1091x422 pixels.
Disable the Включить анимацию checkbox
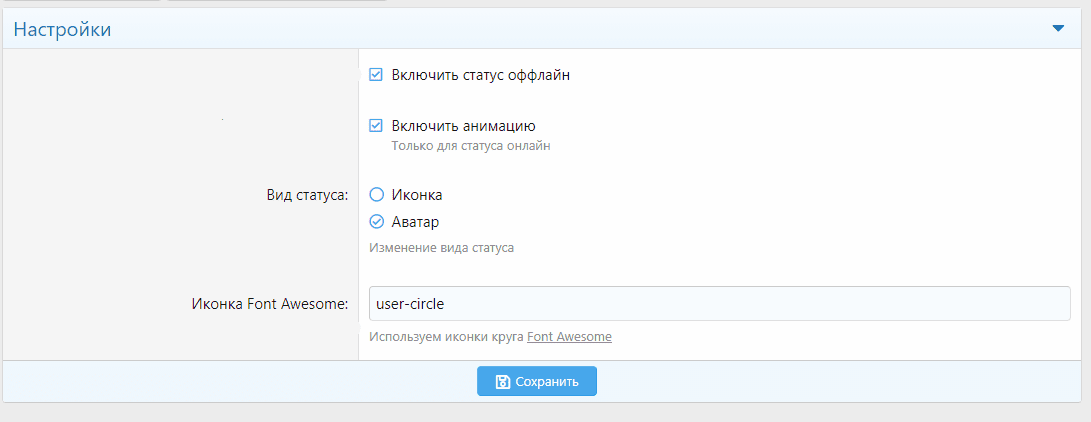[376, 126]
